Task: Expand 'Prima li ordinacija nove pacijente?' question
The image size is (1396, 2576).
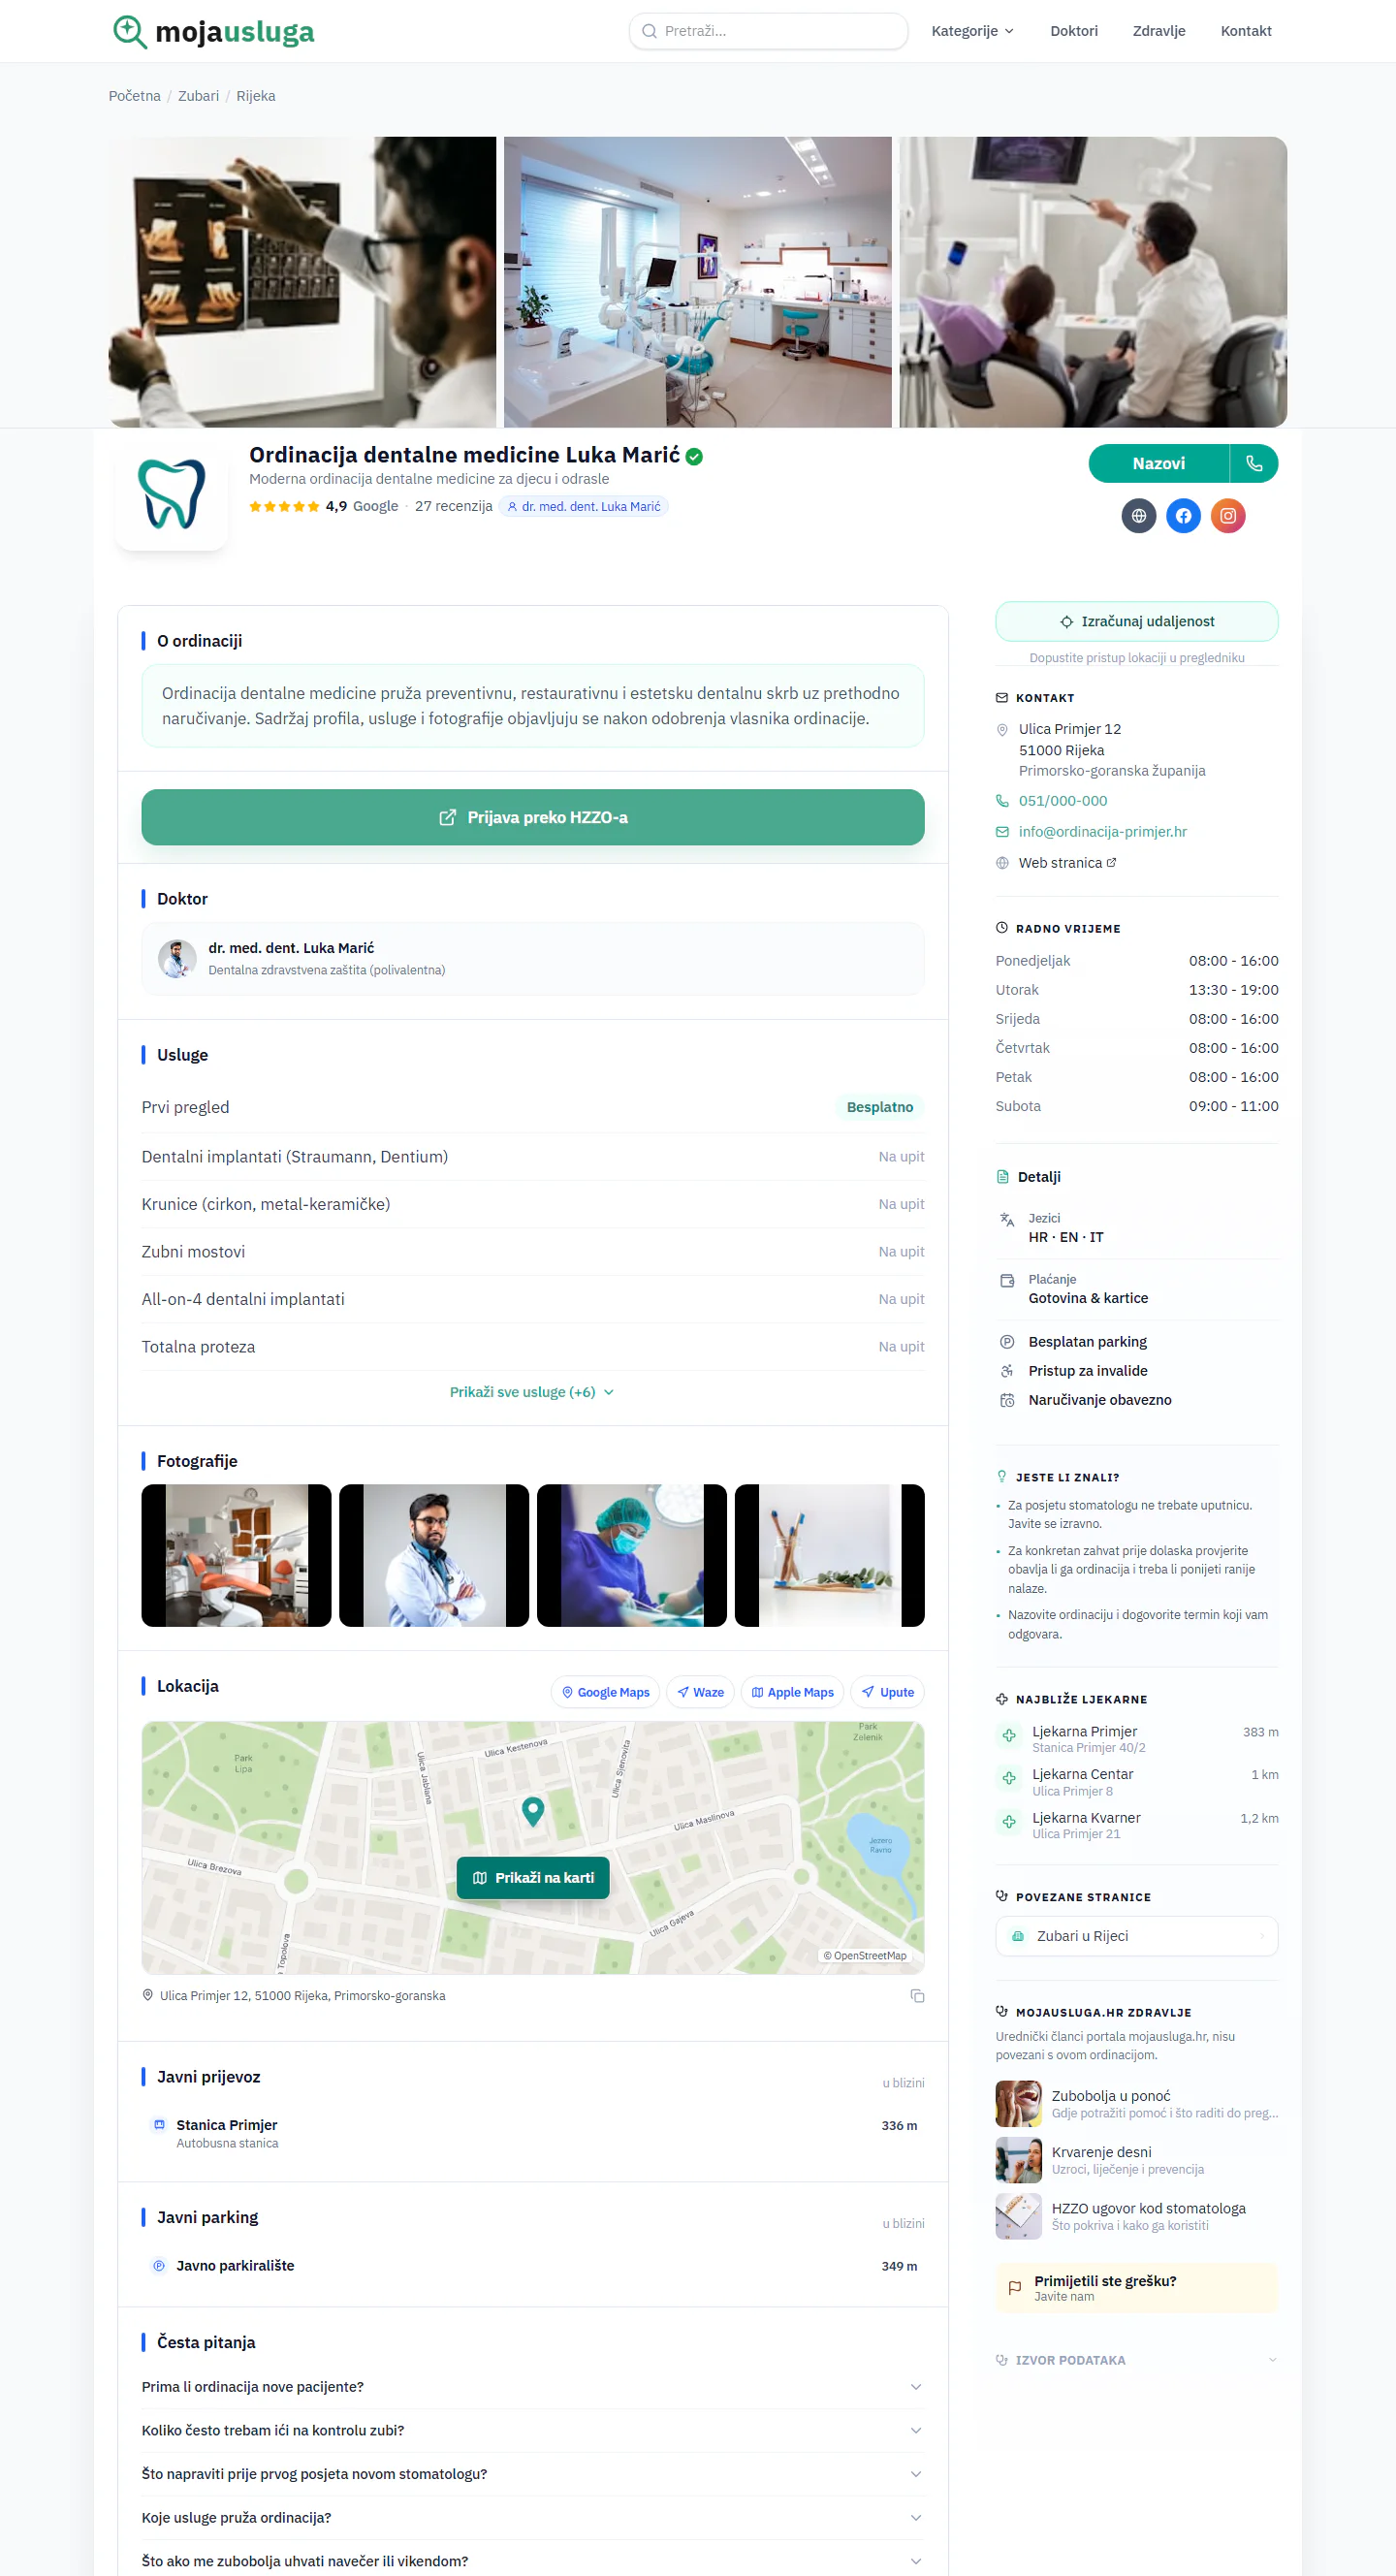Action: pyautogui.click(x=532, y=2387)
